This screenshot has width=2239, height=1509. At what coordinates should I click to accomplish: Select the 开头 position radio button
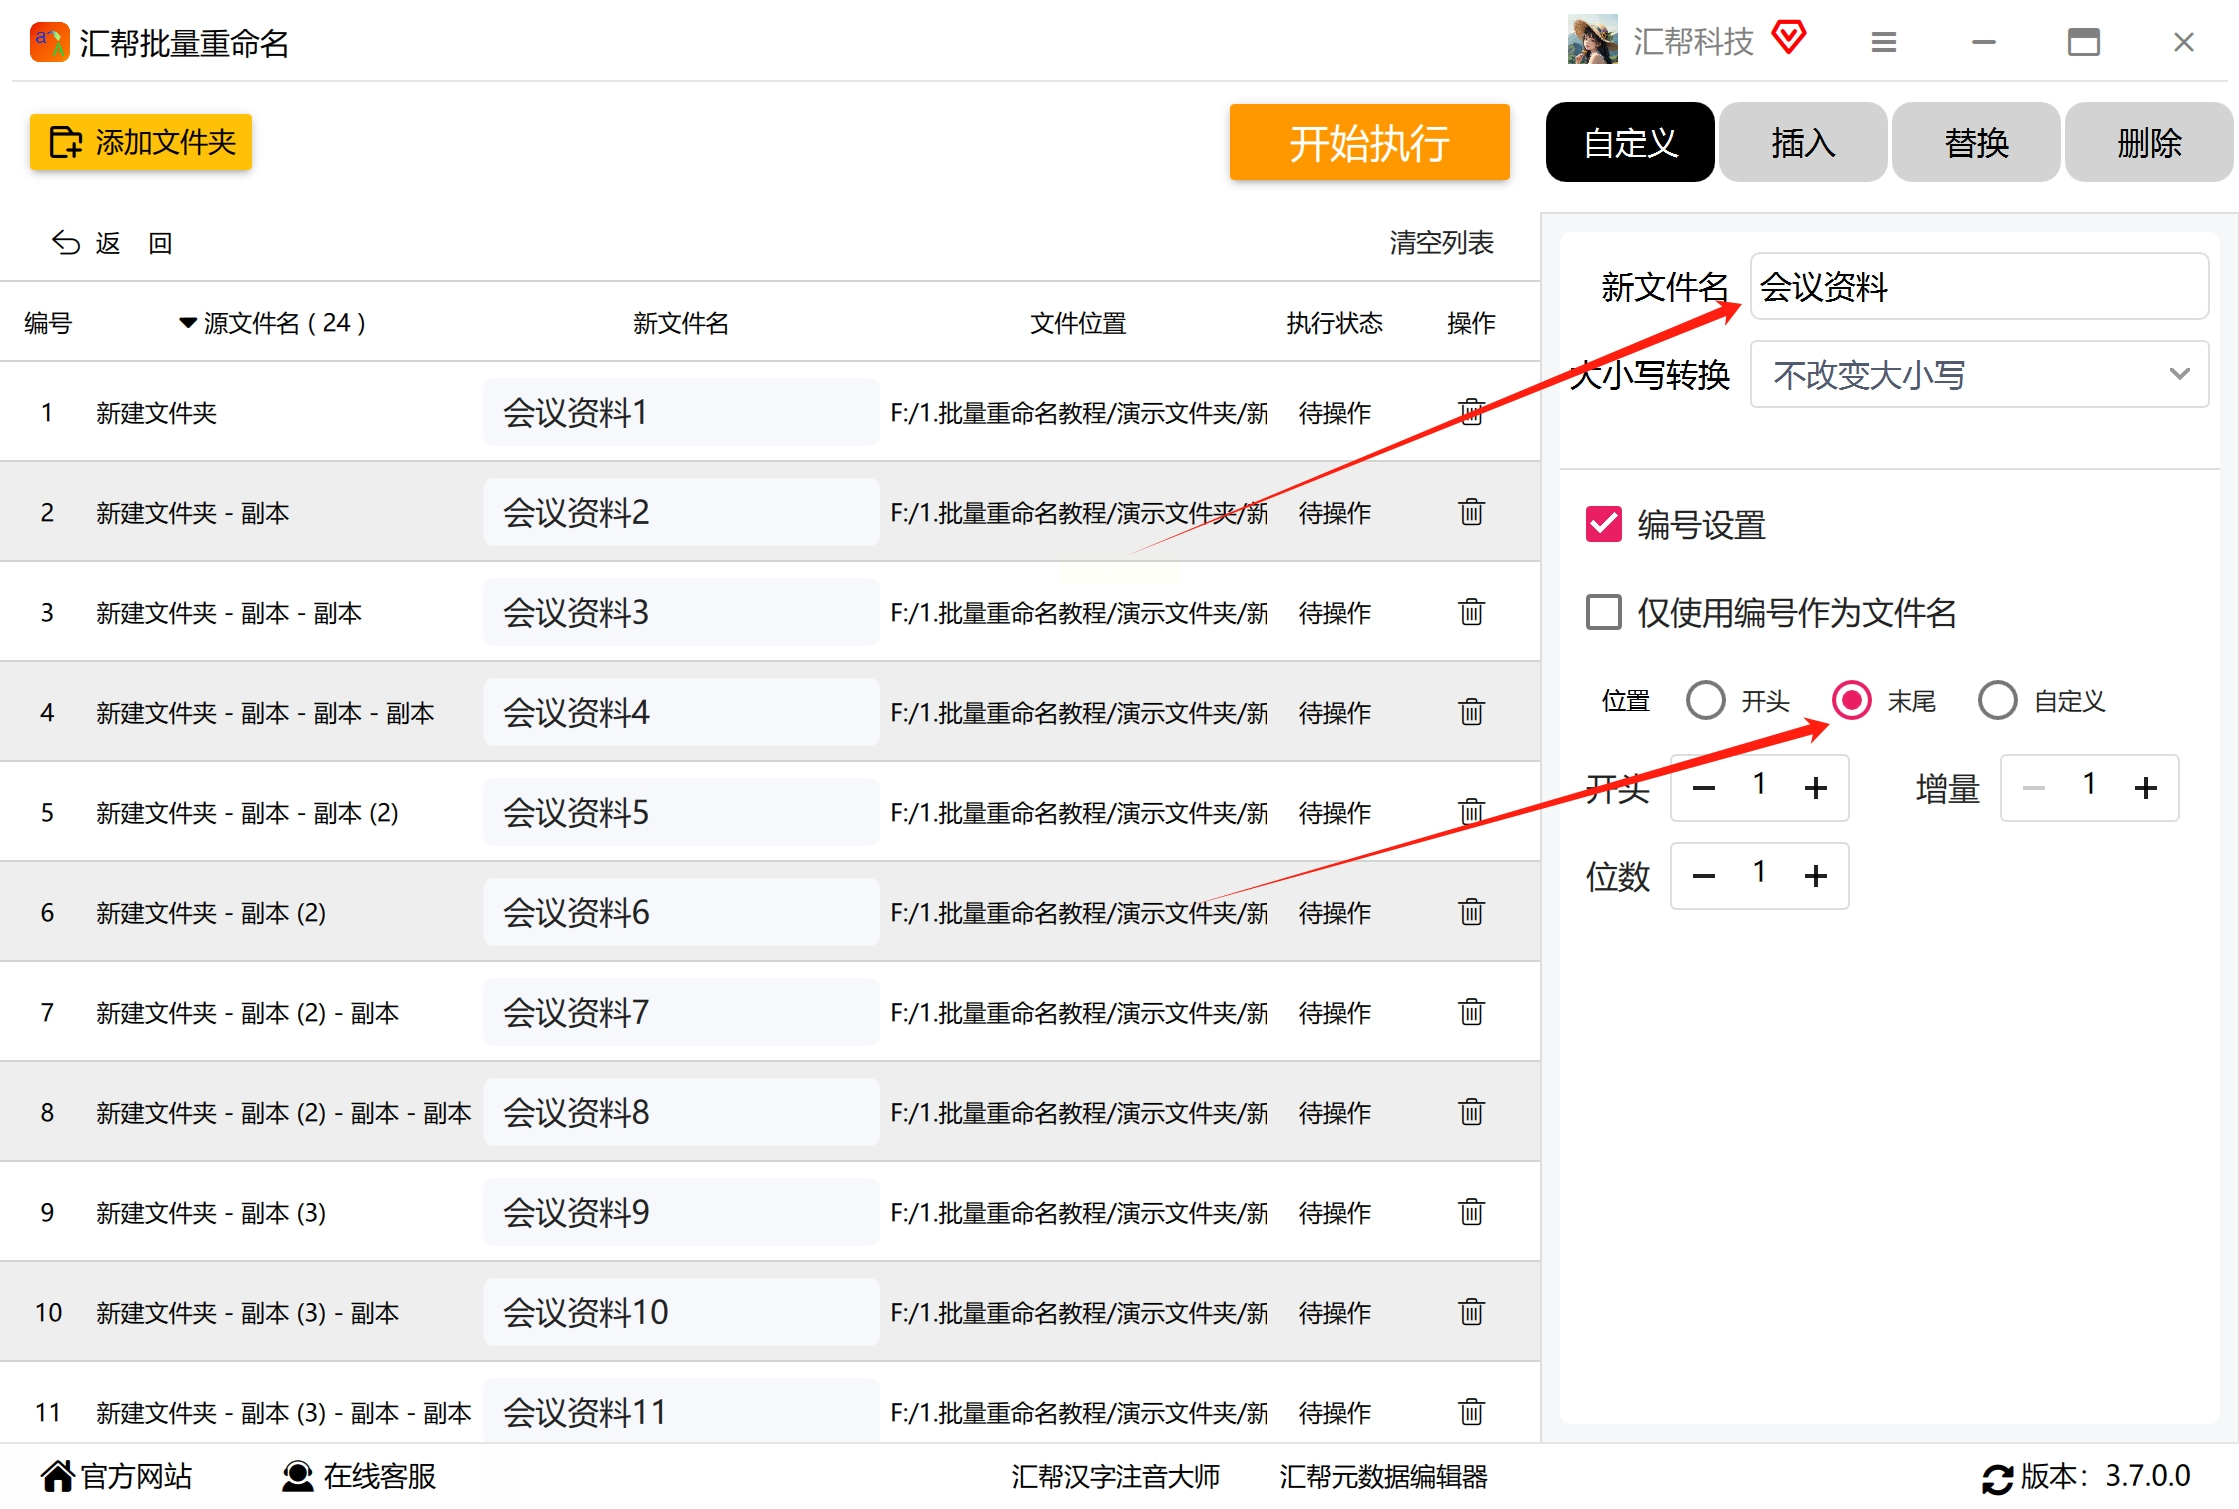[1705, 700]
